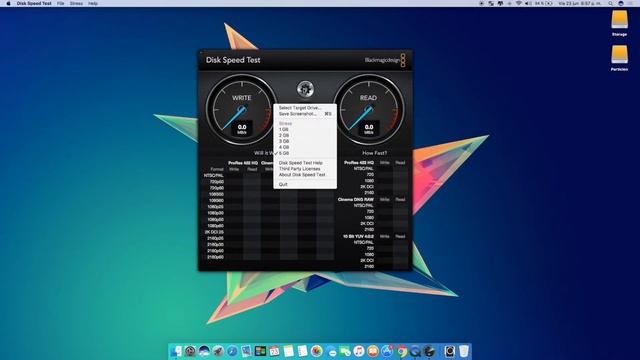Open Safari compass icon in dock
Image resolution: width=640 pixels, height=360 pixels.
pos(232,351)
